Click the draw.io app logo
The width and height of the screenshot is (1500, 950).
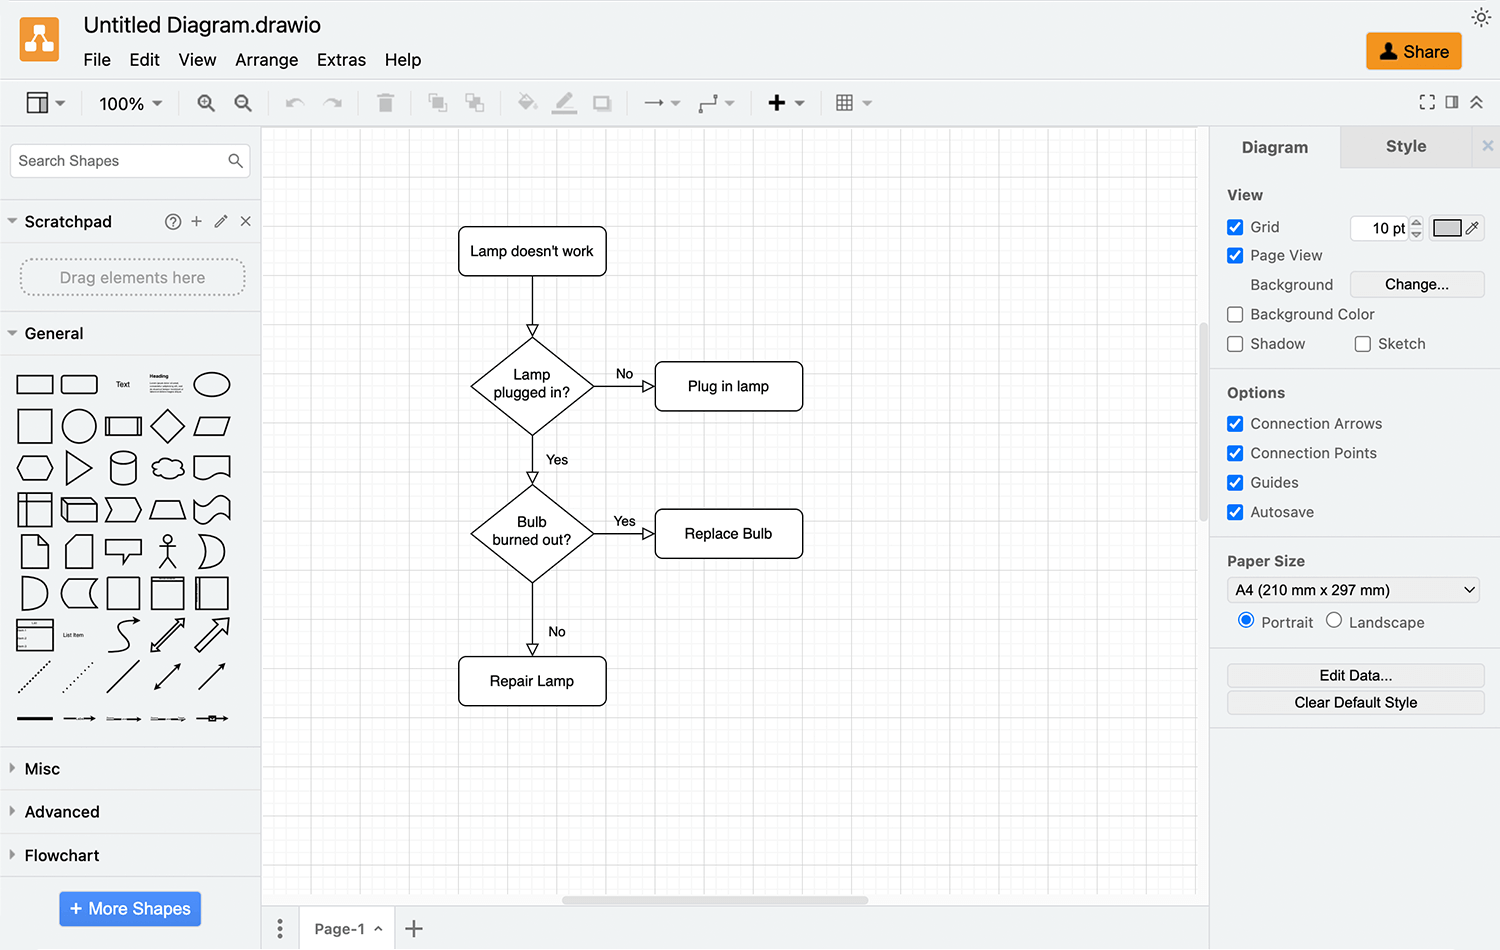coord(39,40)
